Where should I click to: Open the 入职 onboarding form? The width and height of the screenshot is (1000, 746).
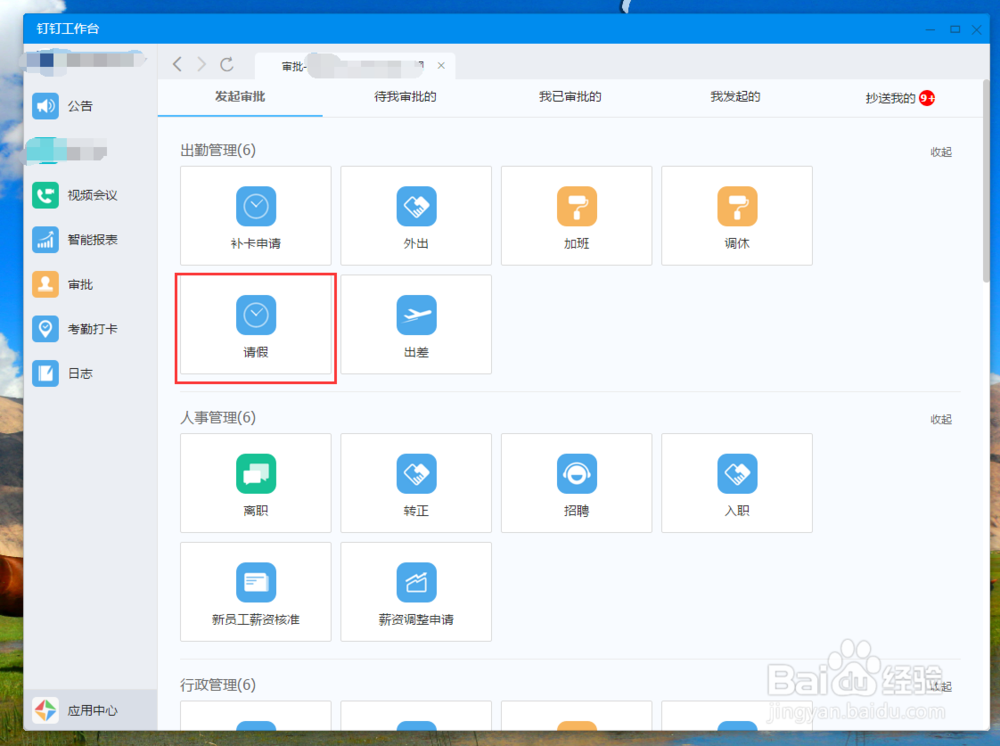(x=737, y=483)
